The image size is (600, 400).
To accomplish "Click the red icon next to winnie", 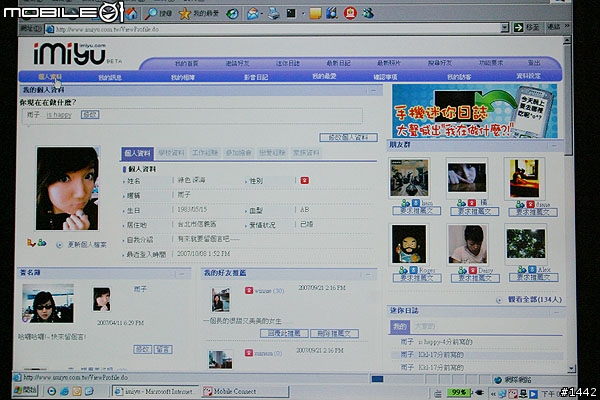I will pyautogui.click(x=249, y=291).
